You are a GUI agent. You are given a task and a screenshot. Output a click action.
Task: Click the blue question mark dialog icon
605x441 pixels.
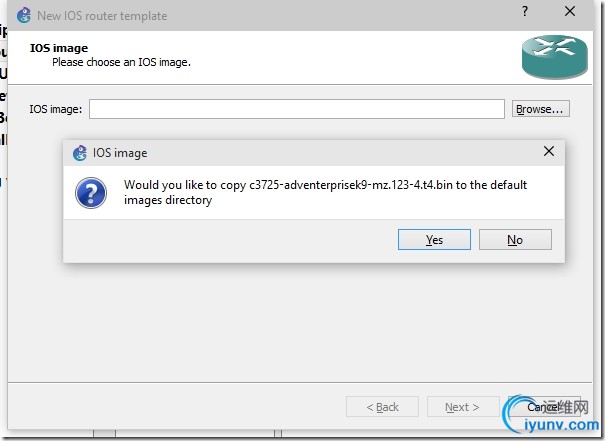(91, 193)
